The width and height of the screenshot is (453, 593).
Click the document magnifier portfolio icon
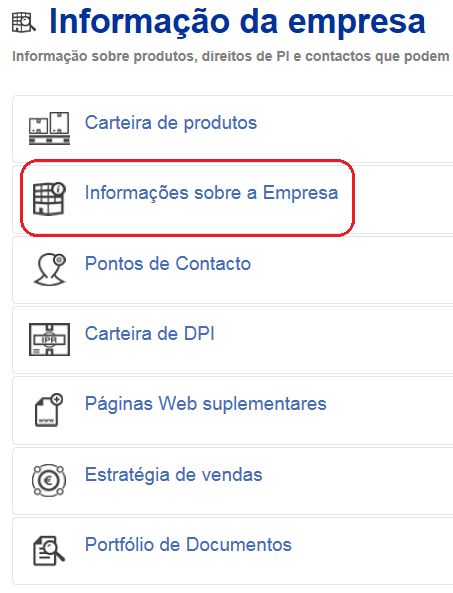coord(49,550)
